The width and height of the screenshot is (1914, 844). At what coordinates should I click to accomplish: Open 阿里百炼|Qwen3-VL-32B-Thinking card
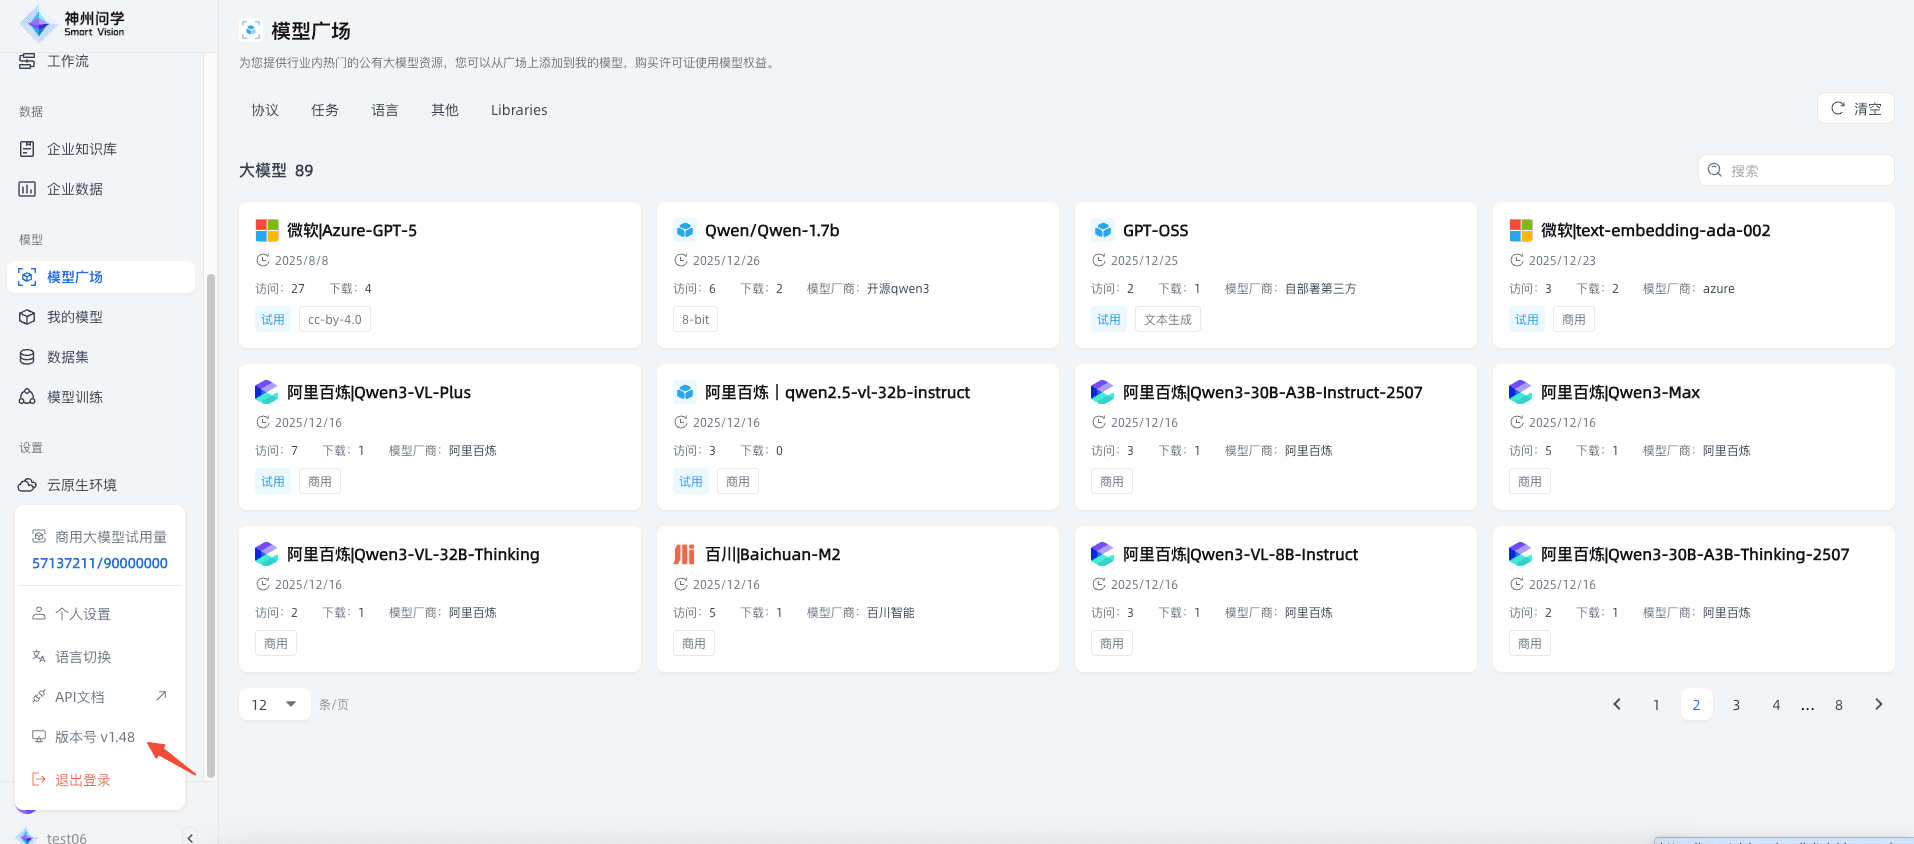[x=440, y=599]
